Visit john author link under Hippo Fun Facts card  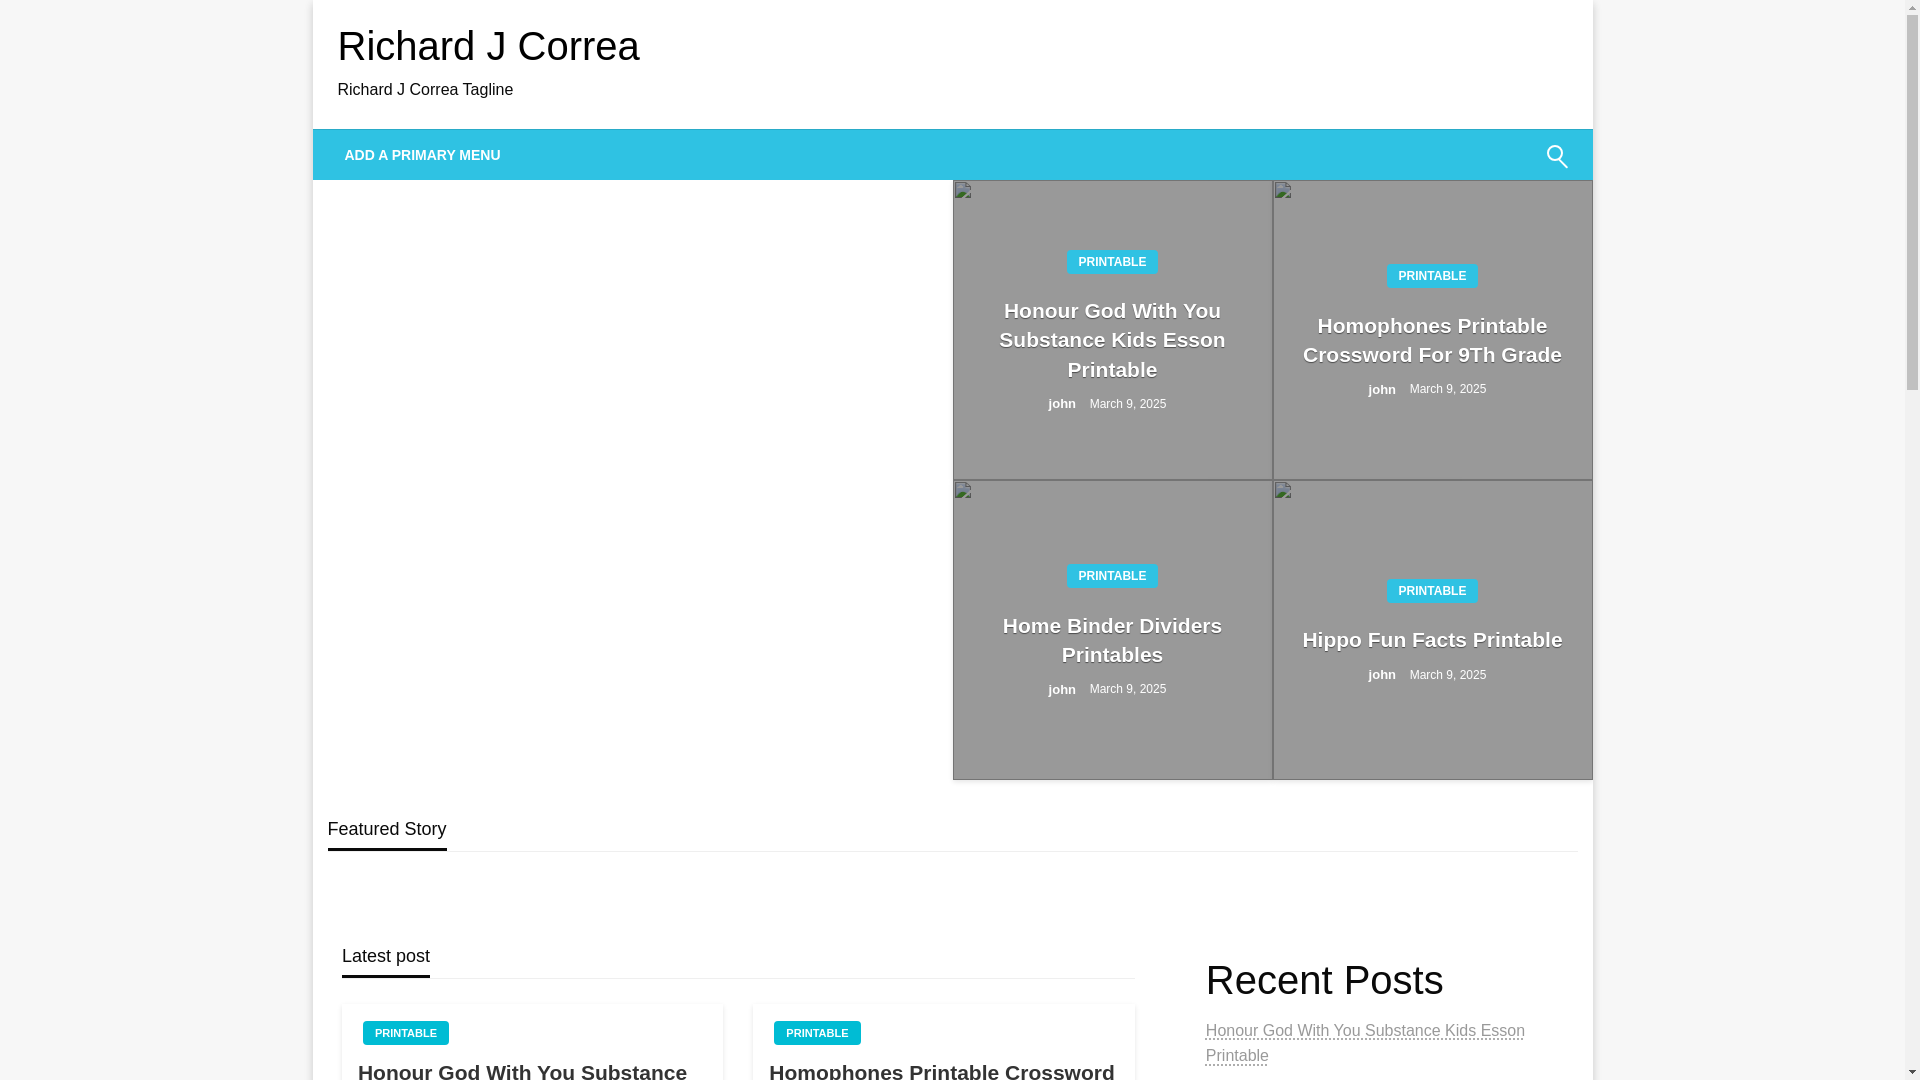click(1382, 675)
